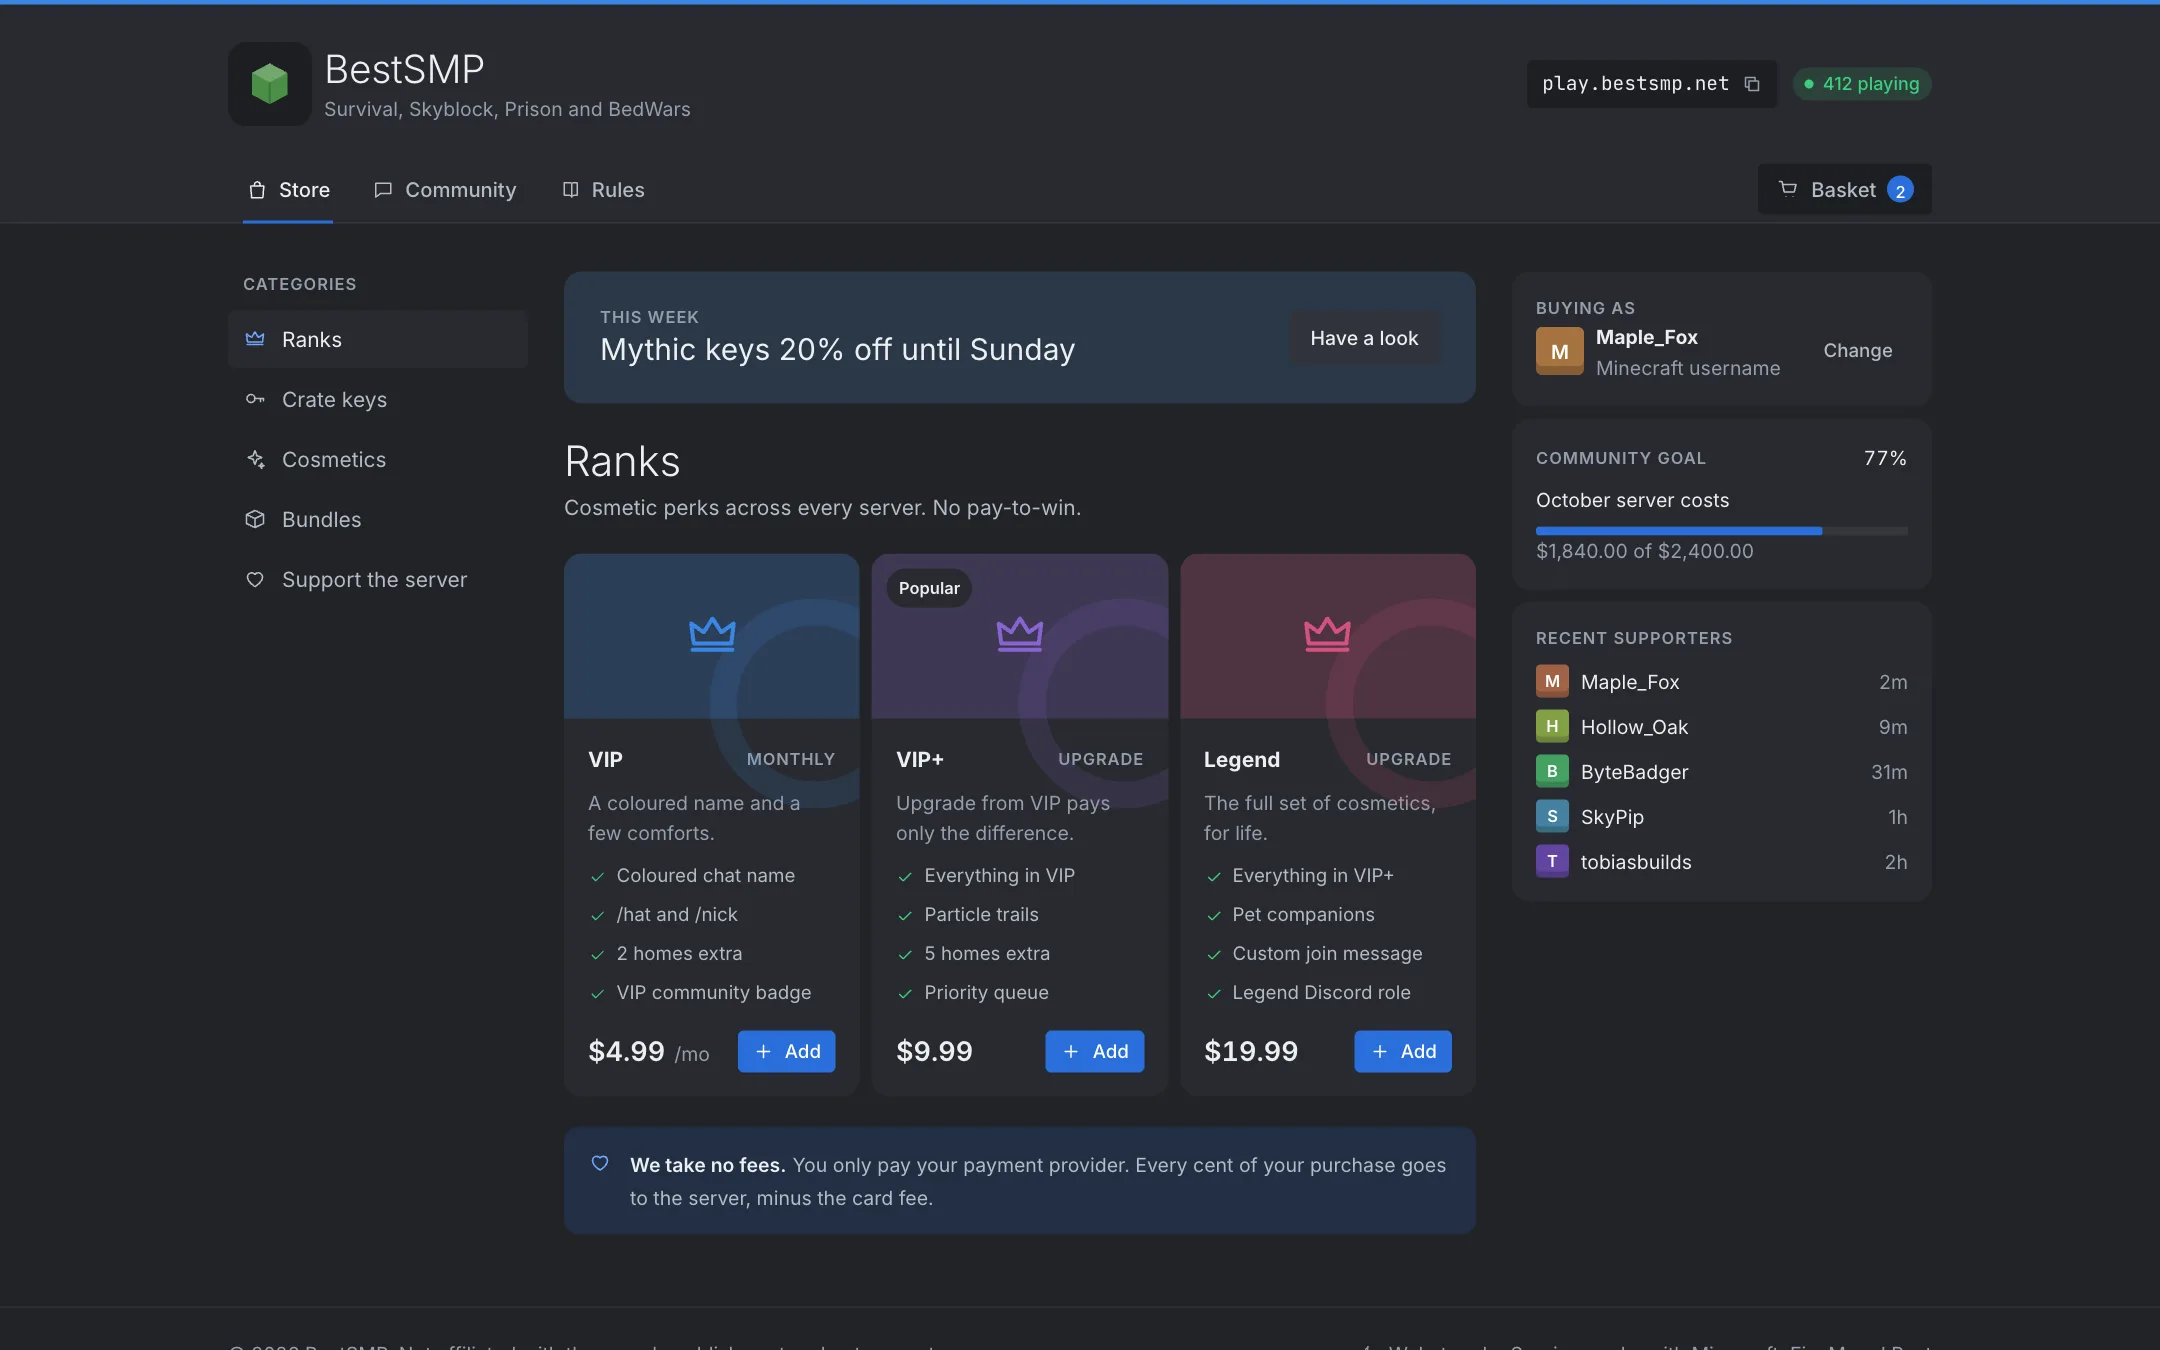Open the Store tab
2160x1350 pixels.
pyautogui.click(x=288, y=190)
